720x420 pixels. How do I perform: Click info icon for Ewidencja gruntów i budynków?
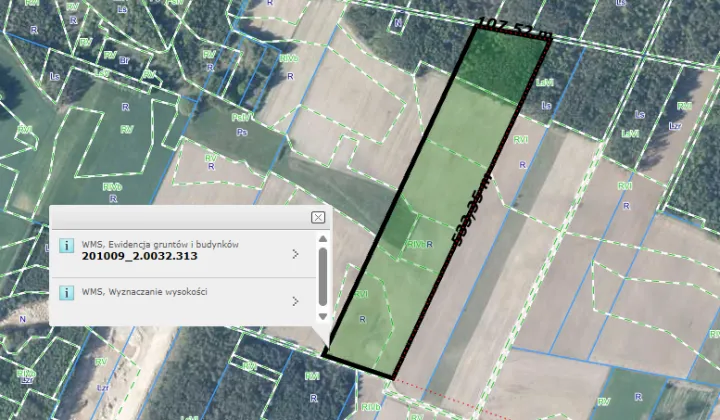click(67, 246)
